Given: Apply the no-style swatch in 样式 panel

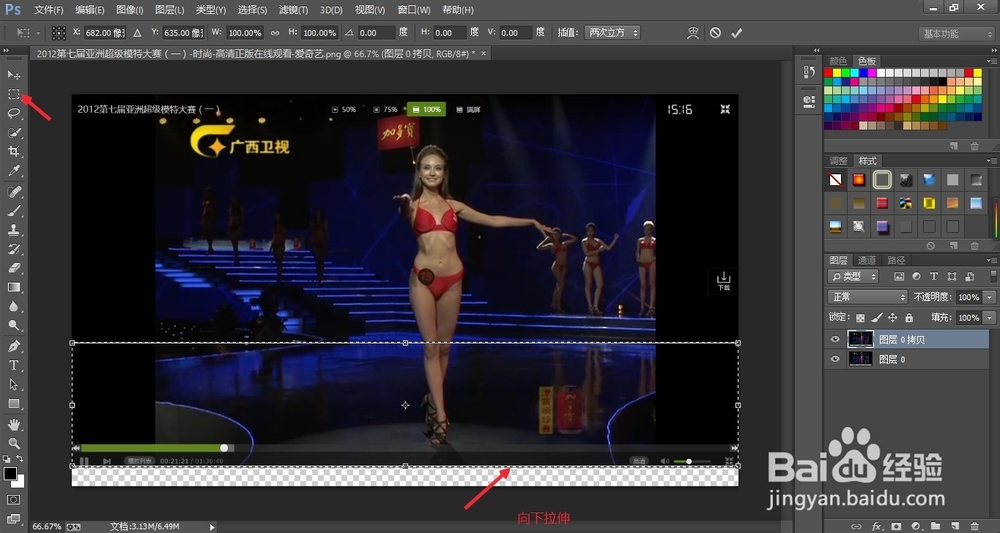Looking at the screenshot, I should (835, 180).
